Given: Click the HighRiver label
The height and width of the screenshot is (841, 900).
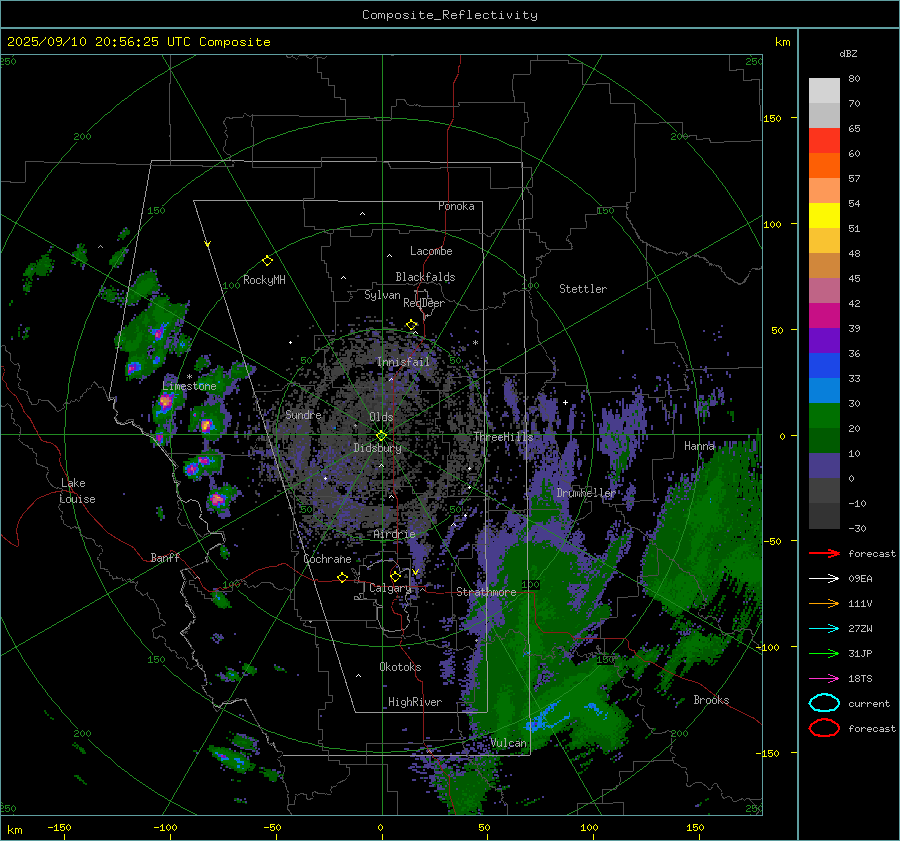Looking at the screenshot, I should coord(415,702).
